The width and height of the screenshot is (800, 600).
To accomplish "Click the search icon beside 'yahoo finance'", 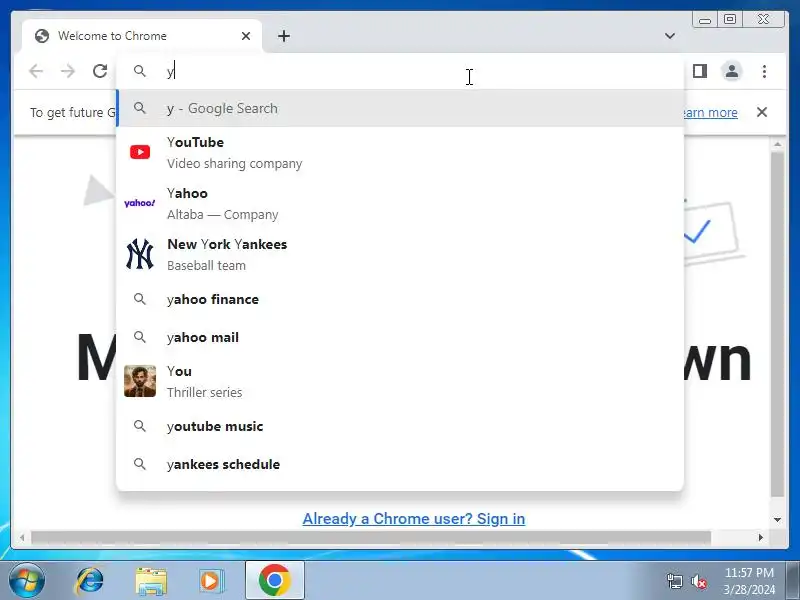I will (140, 299).
